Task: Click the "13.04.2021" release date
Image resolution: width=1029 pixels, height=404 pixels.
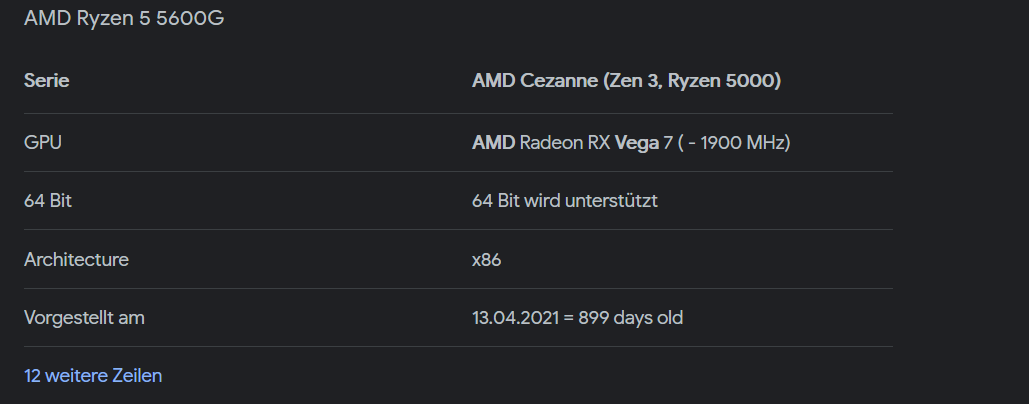Action: point(515,318)
